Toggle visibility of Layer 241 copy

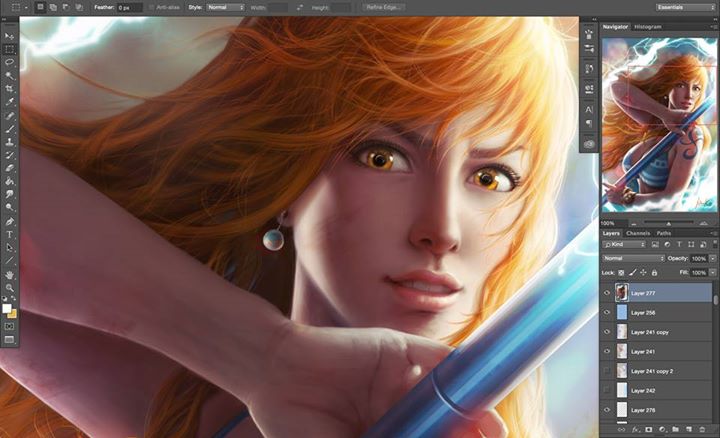coord(608,332)
